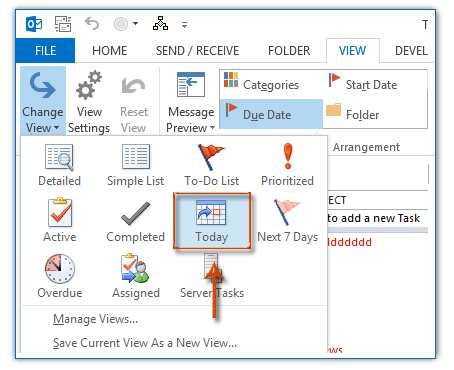
Task: Expand the Customize Quick Access Toolbar arrow
Action: 184,25
